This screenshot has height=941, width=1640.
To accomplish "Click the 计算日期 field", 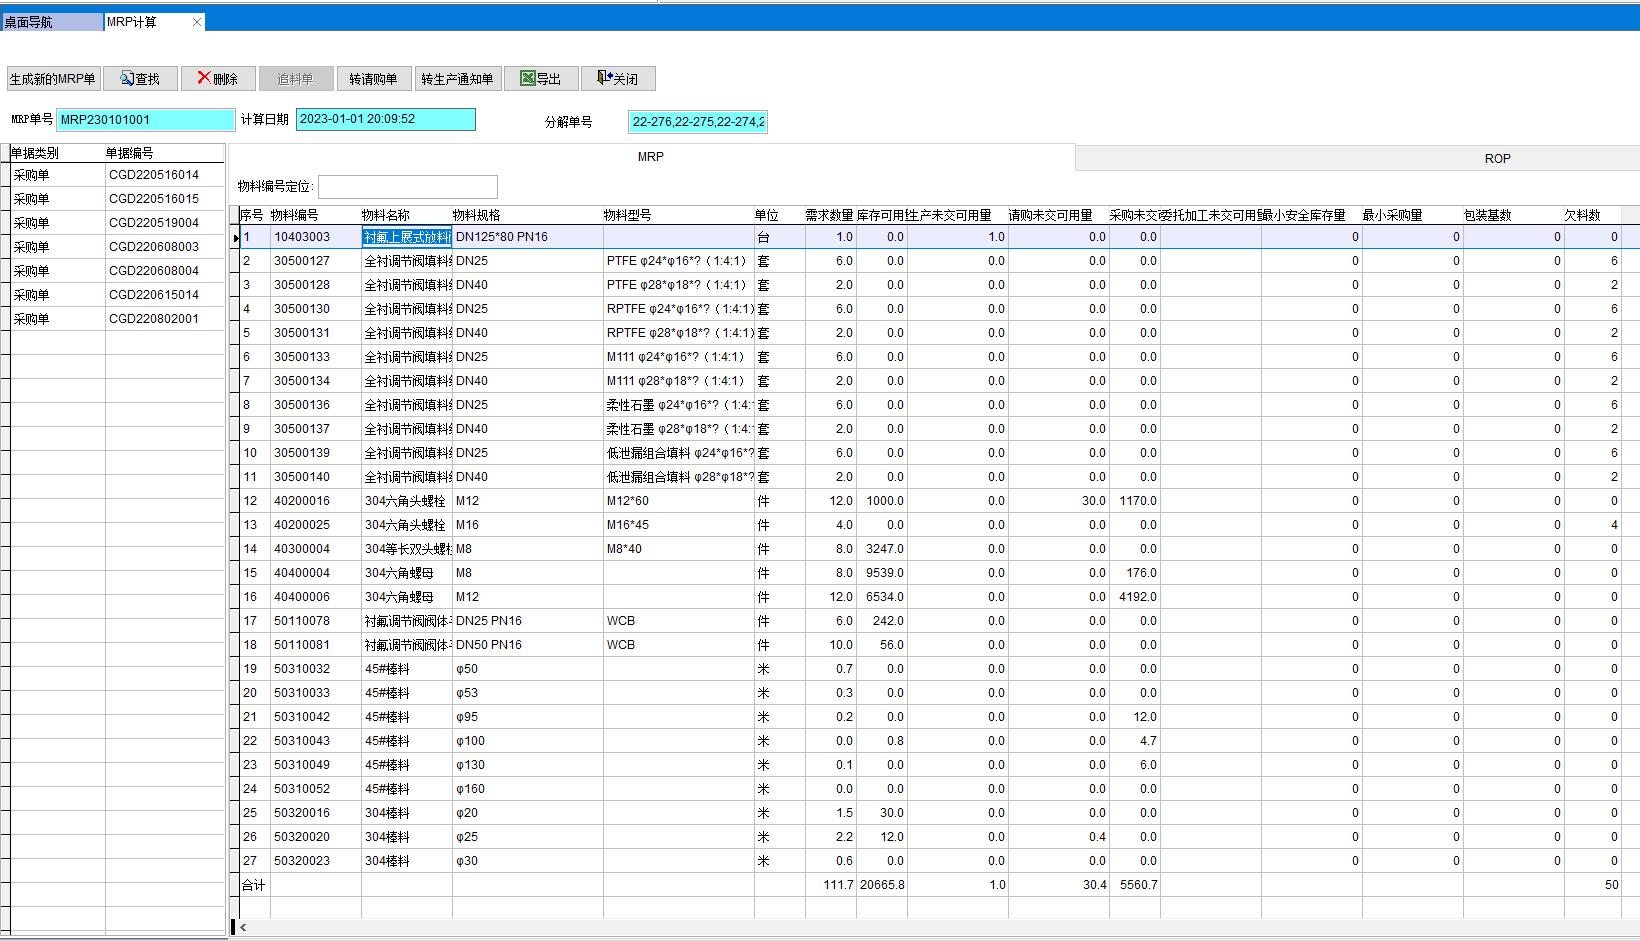I will tap(385, 119).
